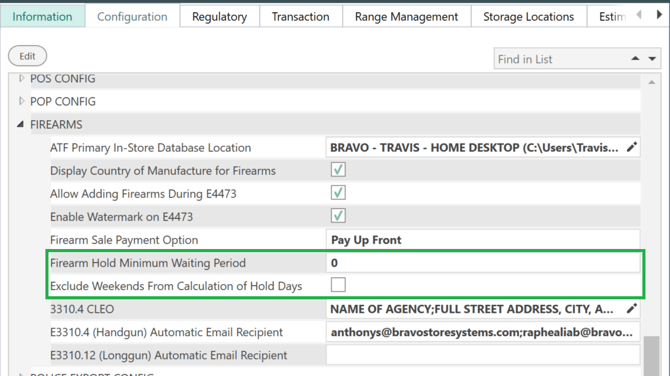670x376 pixels.
Task: Edit 3310.4 CLEO with pencil icon
Action: 632,309
